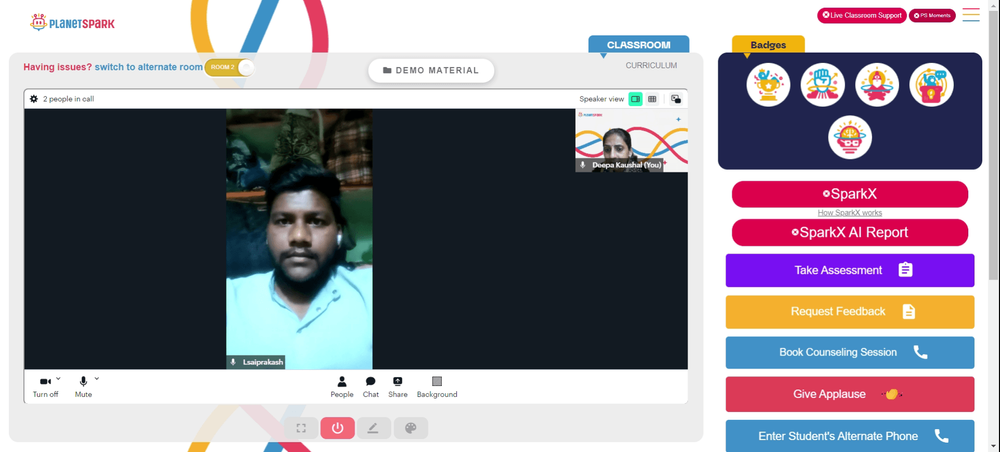Click Lsaiprakash video feed
Viewport: 1000px width, 452px height.
[x=299, y=238]
